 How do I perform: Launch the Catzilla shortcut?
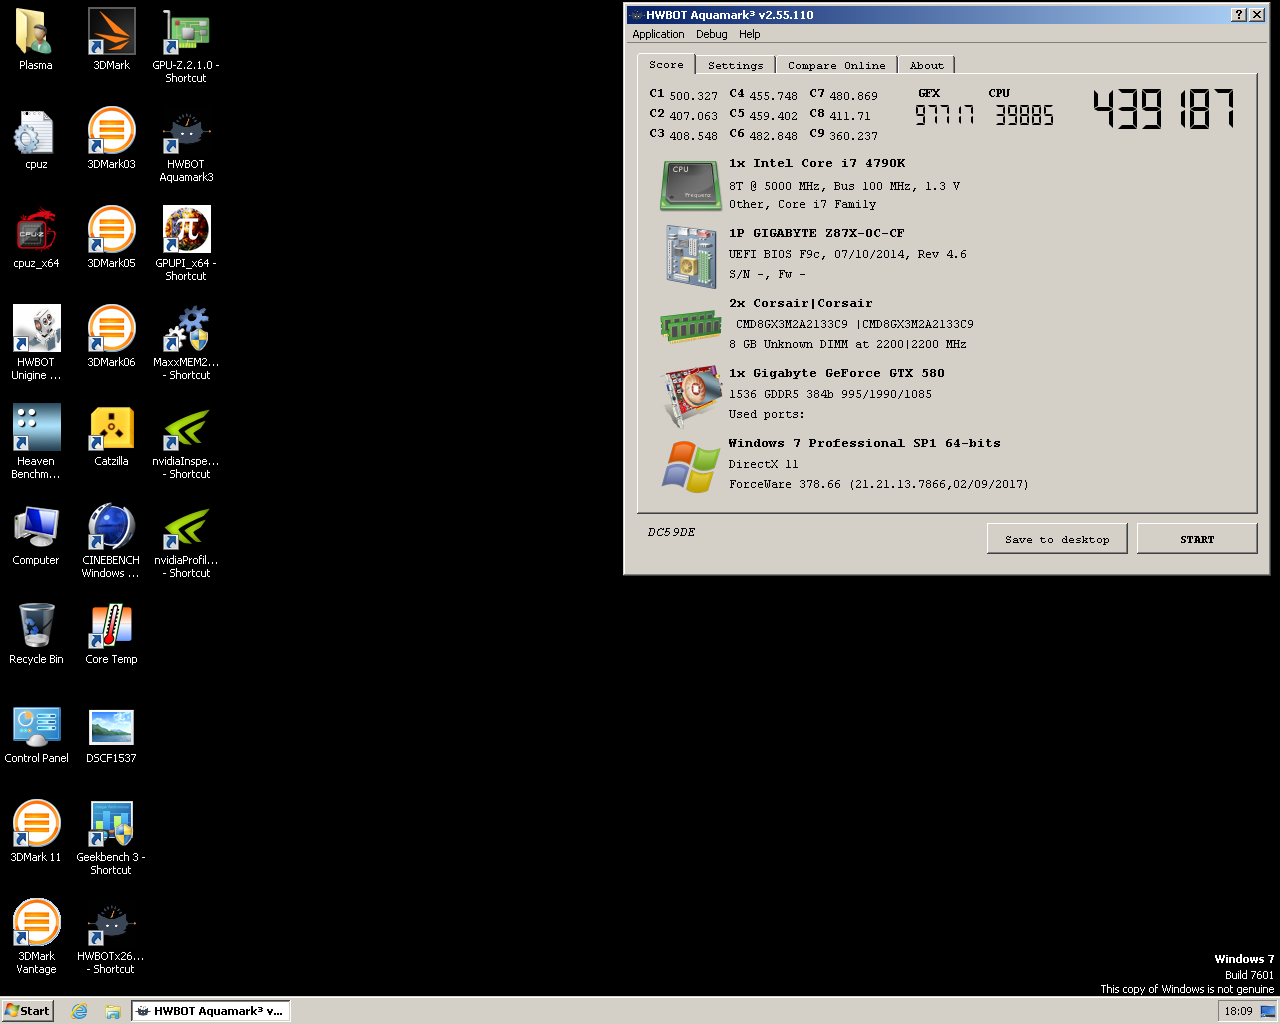tap(111, 436)
